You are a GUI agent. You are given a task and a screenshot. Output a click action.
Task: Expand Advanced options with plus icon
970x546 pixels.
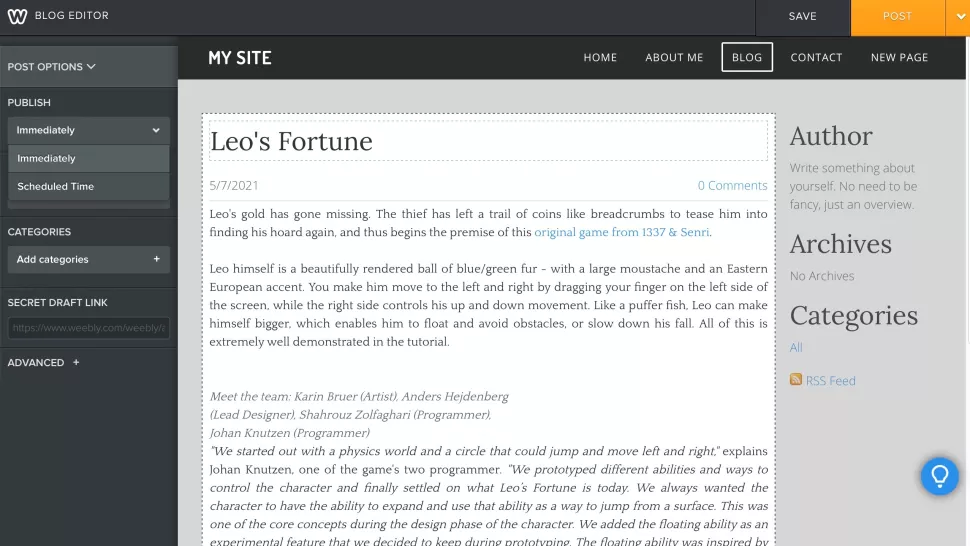click(76, 362)
